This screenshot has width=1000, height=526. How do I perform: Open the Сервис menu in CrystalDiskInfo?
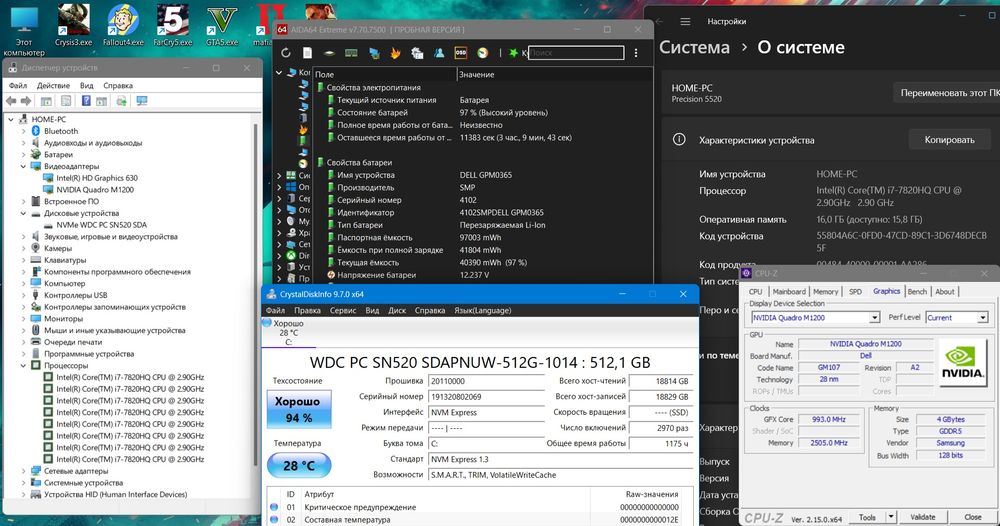[343, 310]
